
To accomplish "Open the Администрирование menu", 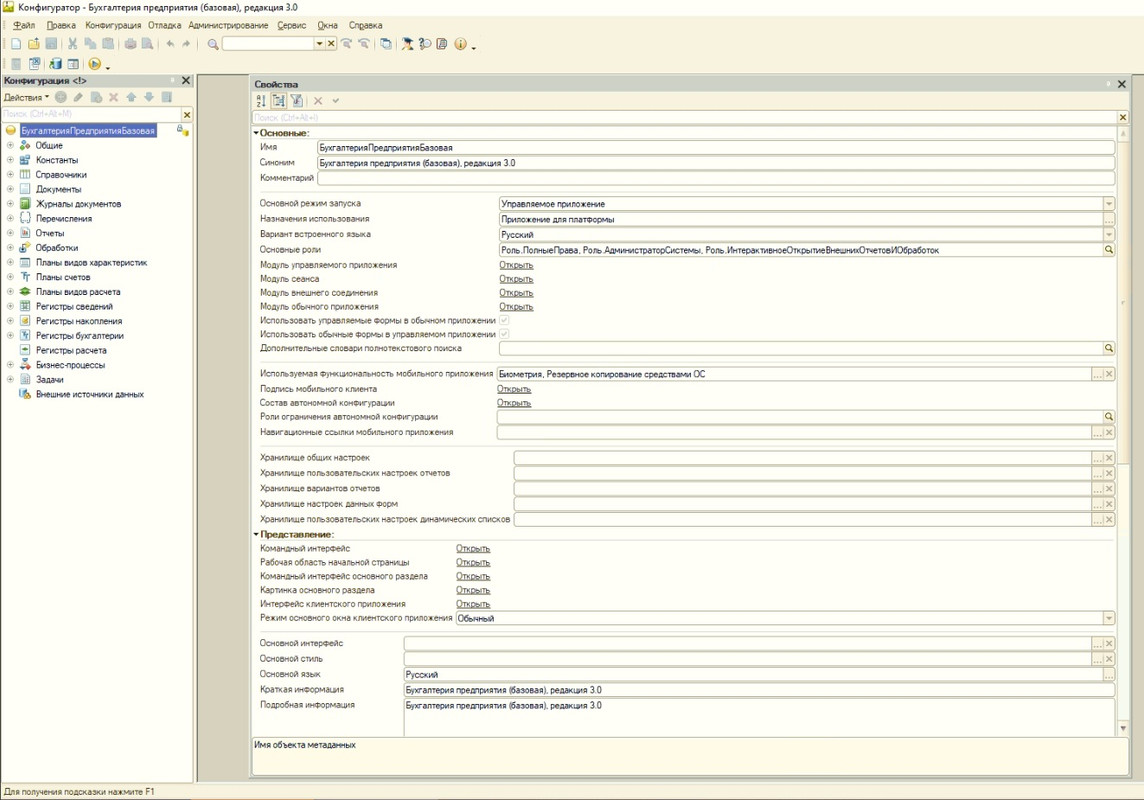I will [x=228, y=26].
